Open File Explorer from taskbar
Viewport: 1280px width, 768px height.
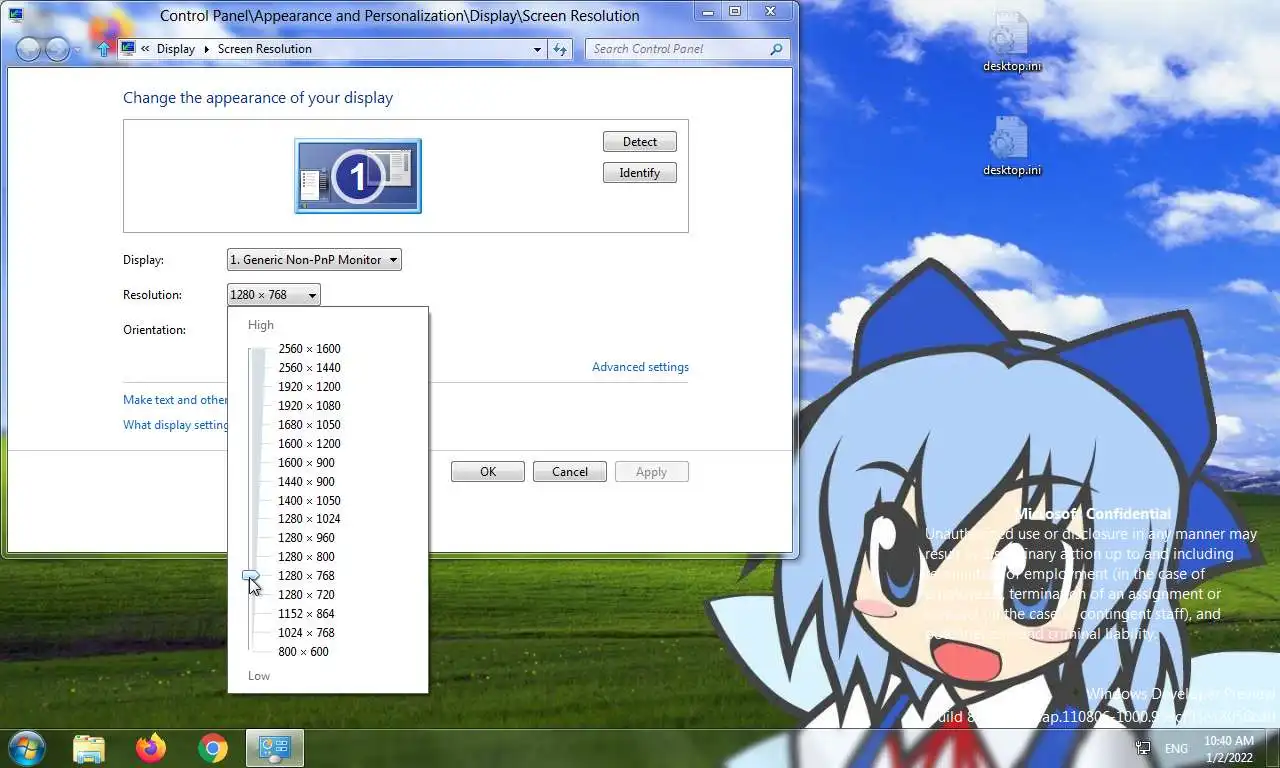(x=89, y=748)
